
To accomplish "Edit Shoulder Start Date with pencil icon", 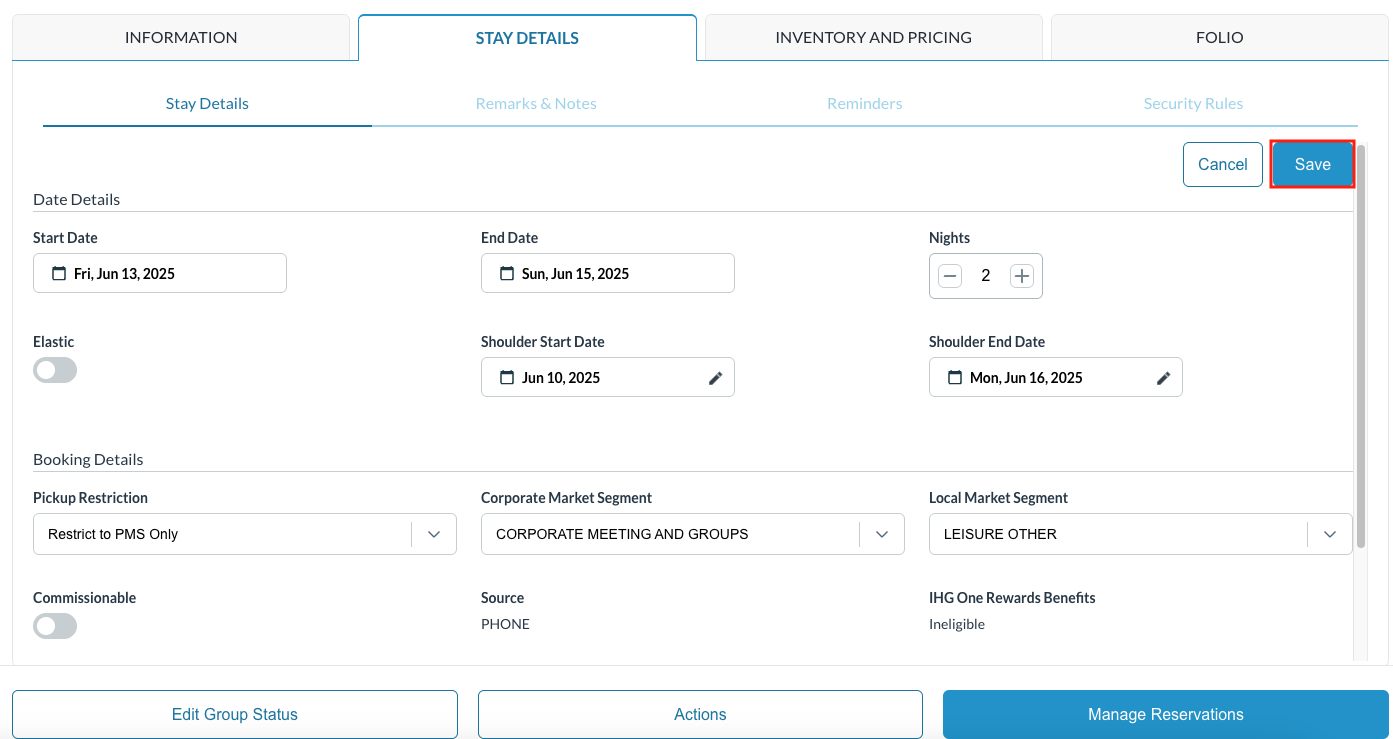I will [715, 377].
